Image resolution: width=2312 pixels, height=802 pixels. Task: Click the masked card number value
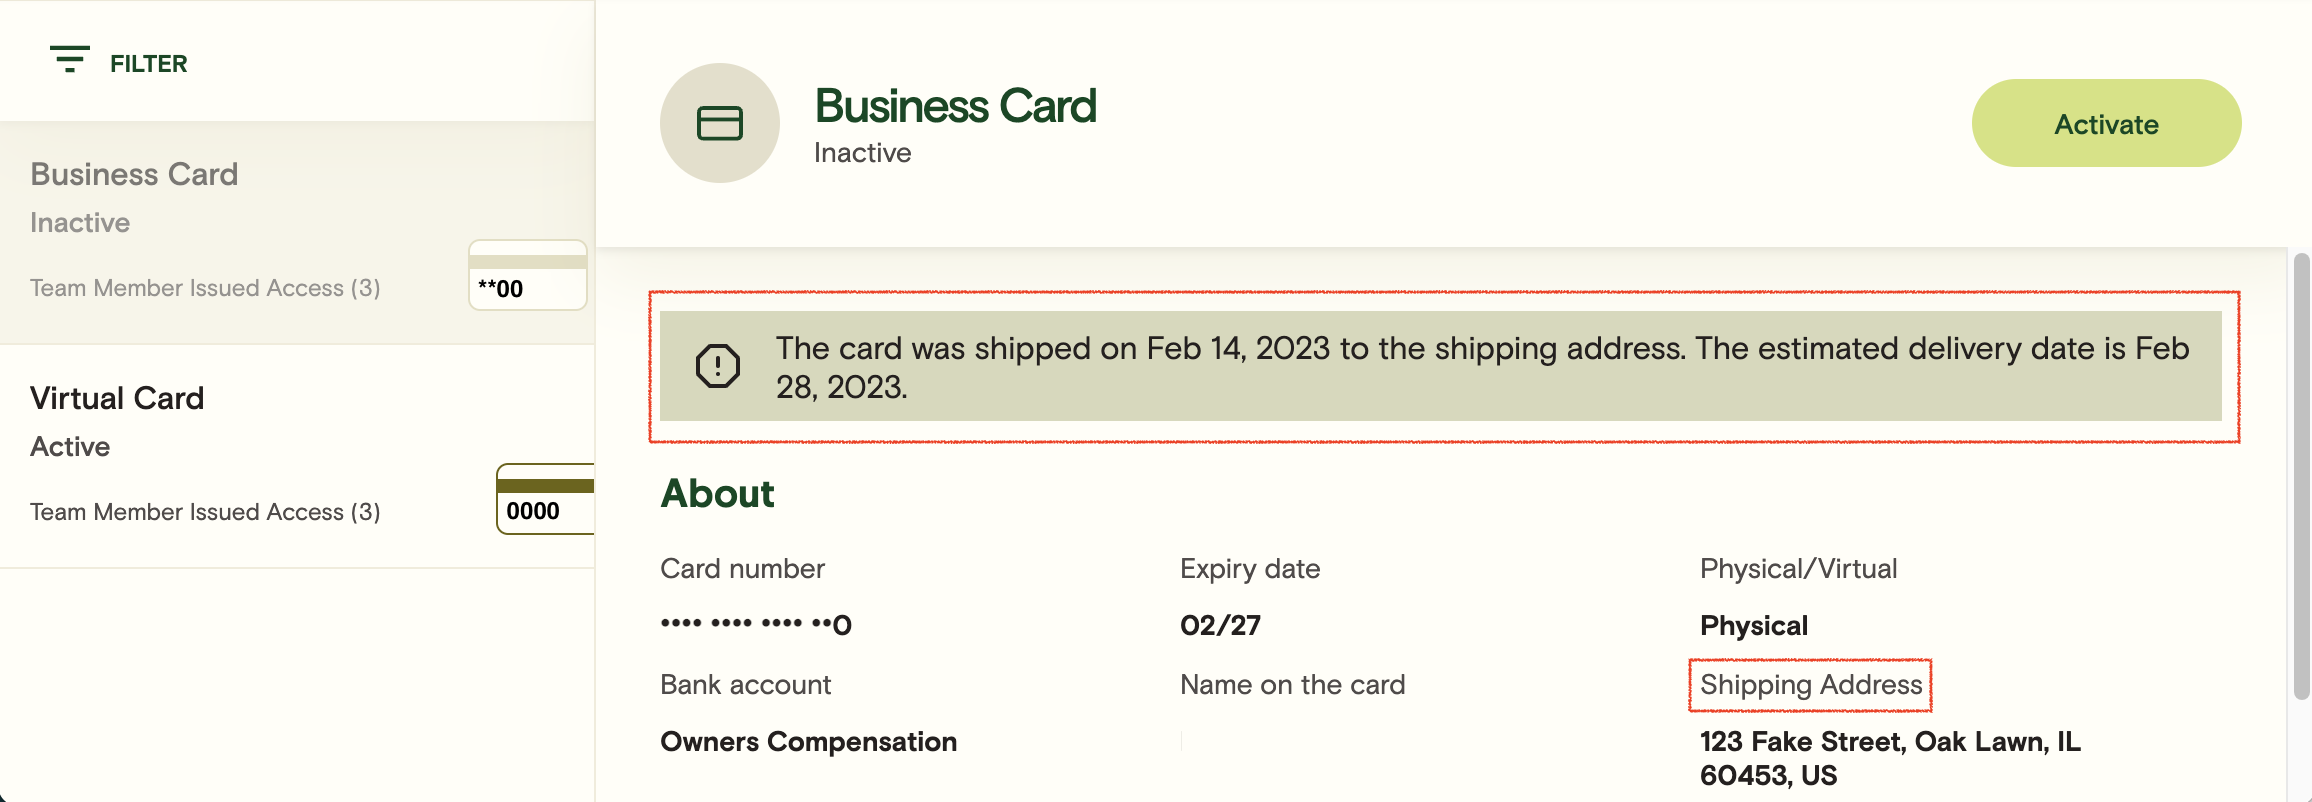[755, 625]
